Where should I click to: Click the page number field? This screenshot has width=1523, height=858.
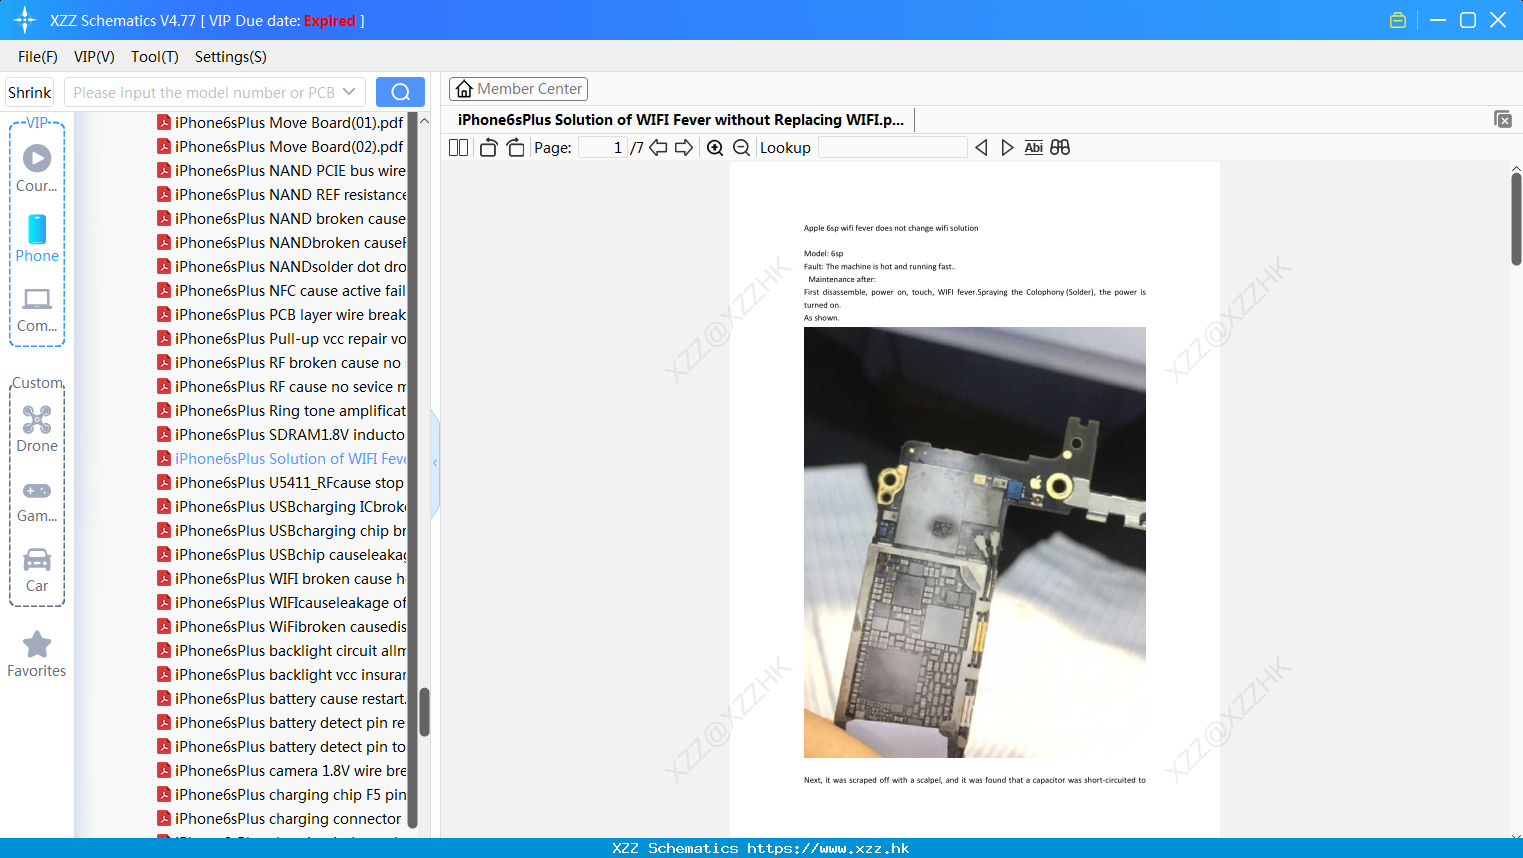[x=602, y=148]
